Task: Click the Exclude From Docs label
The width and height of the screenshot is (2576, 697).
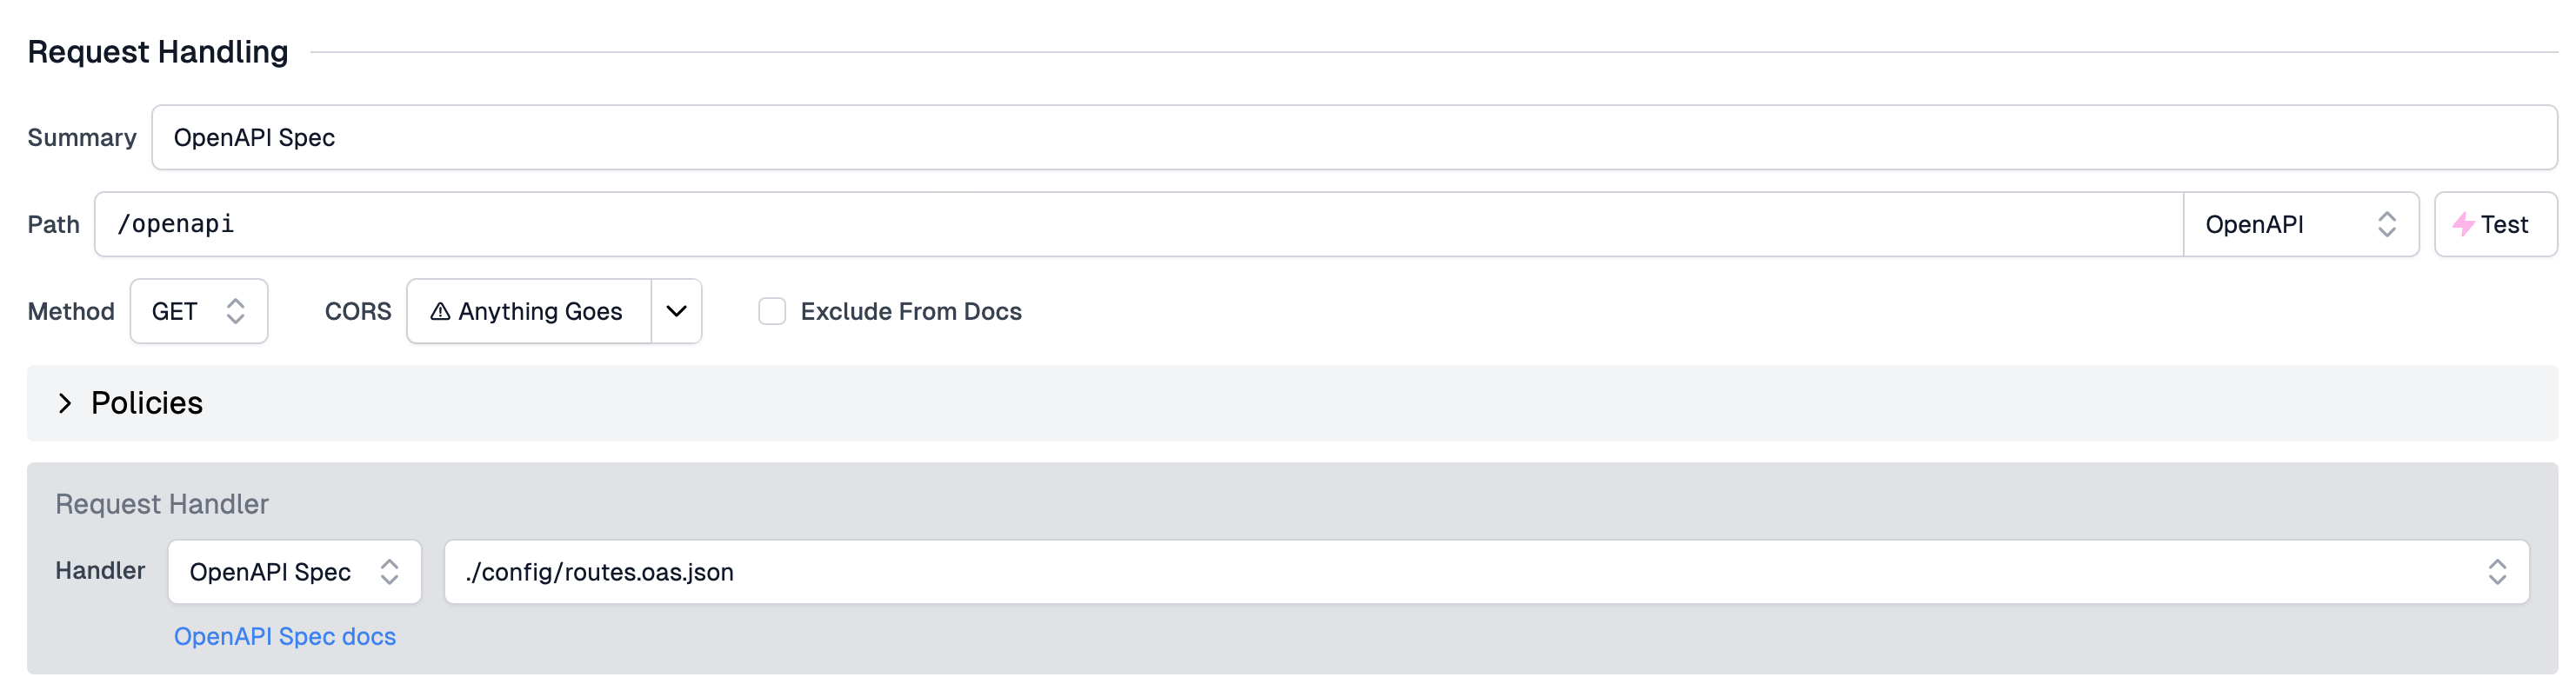Action: [911, 311]
